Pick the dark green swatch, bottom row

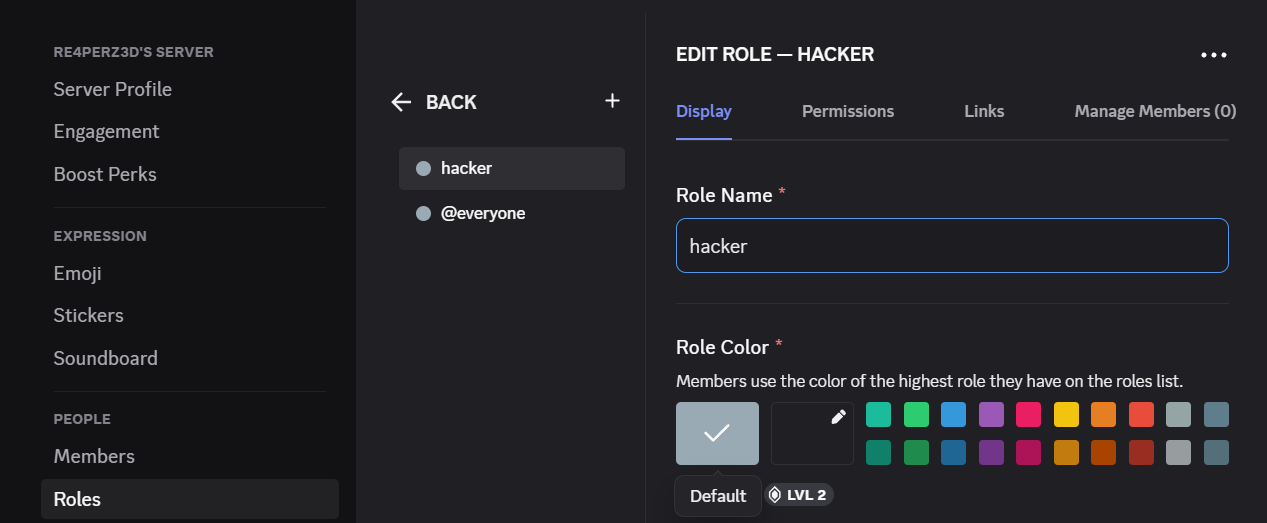(916, 452)
